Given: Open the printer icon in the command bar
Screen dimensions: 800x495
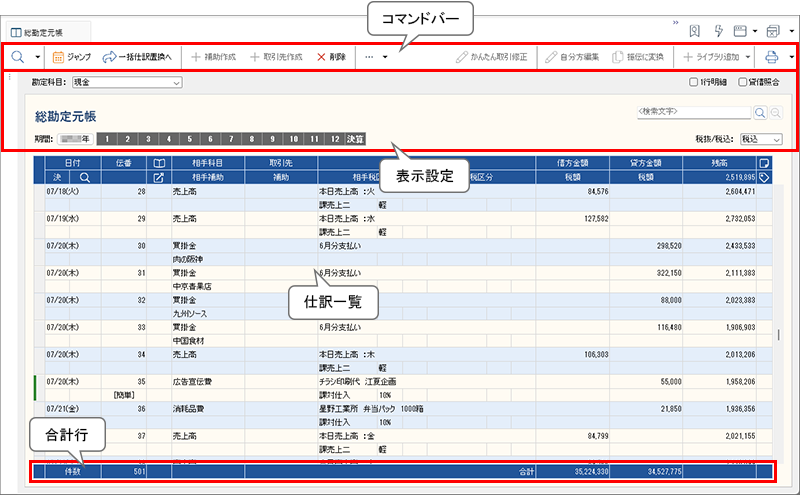Looking at the screenshot, I should [771, 57].
